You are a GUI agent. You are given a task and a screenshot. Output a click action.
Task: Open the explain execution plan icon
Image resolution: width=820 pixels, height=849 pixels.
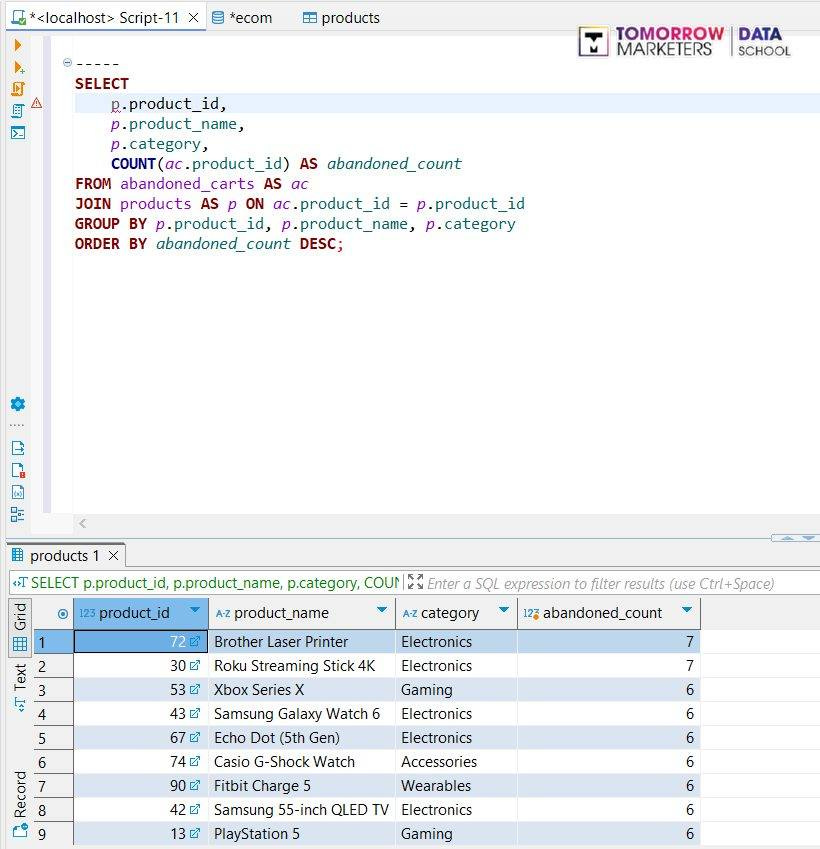coord(17,110)
